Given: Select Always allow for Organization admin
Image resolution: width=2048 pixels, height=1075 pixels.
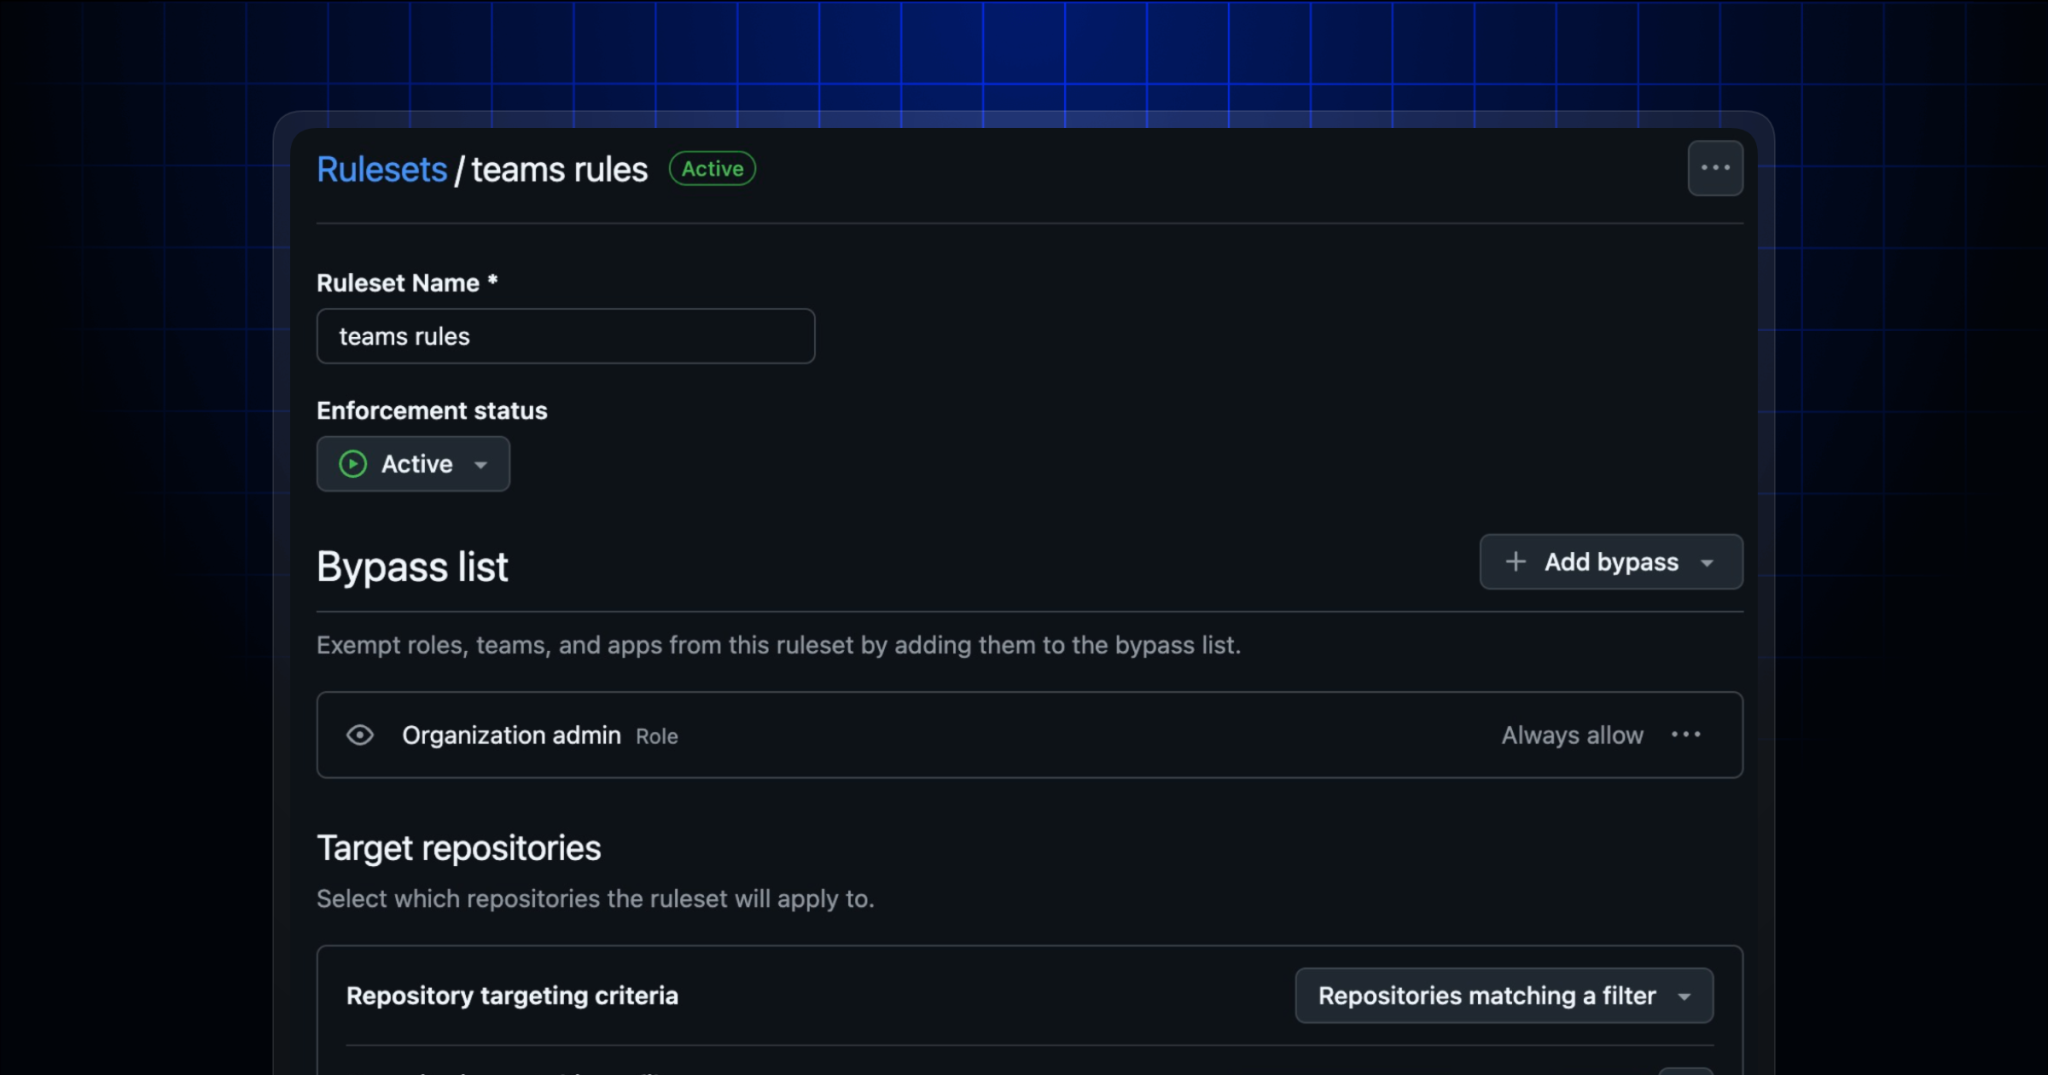Looking at the screenshot, I should pos(1571,735).
